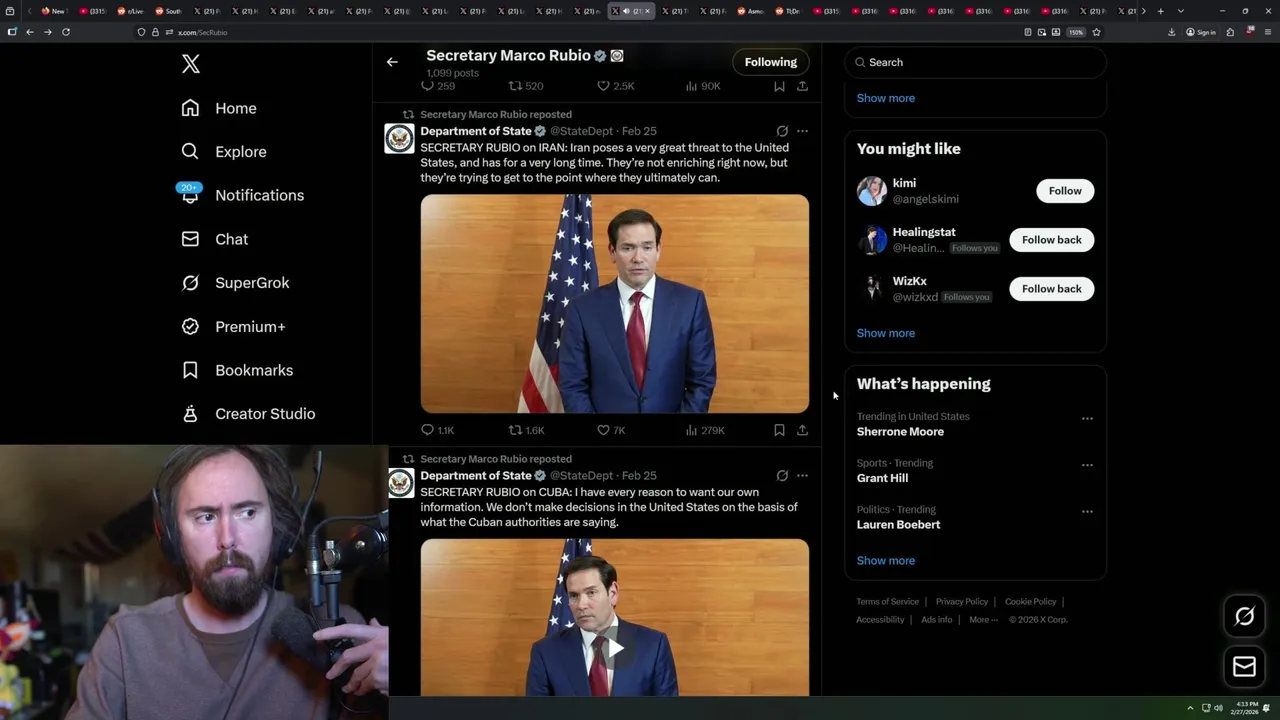Expand the More footer menu
This screenshot has width=1280, height=720.
pyautogui.click(x=983, y=620)
